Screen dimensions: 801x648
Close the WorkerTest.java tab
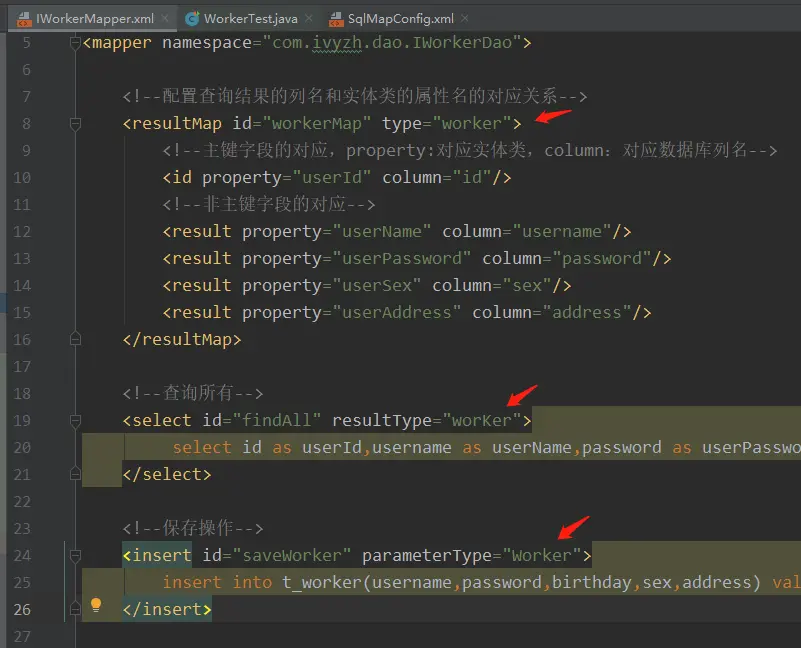click(x=309, y=18)
